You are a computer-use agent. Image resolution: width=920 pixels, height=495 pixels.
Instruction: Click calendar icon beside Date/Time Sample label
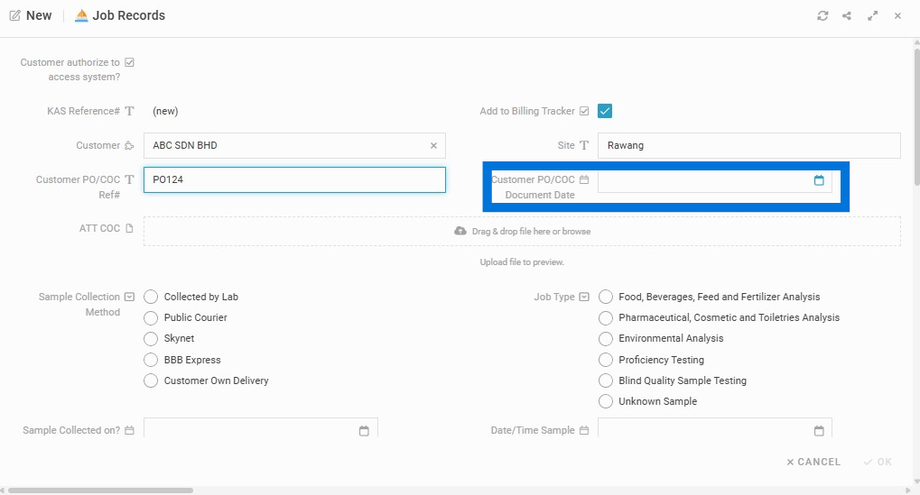(x=584, y=430)
